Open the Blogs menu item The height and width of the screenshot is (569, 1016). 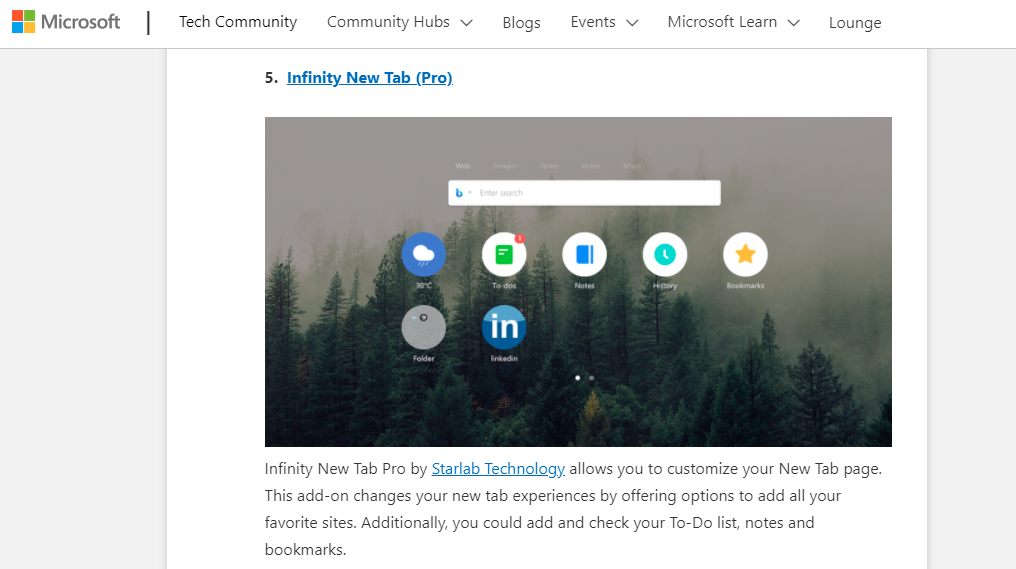click(522, 23)
